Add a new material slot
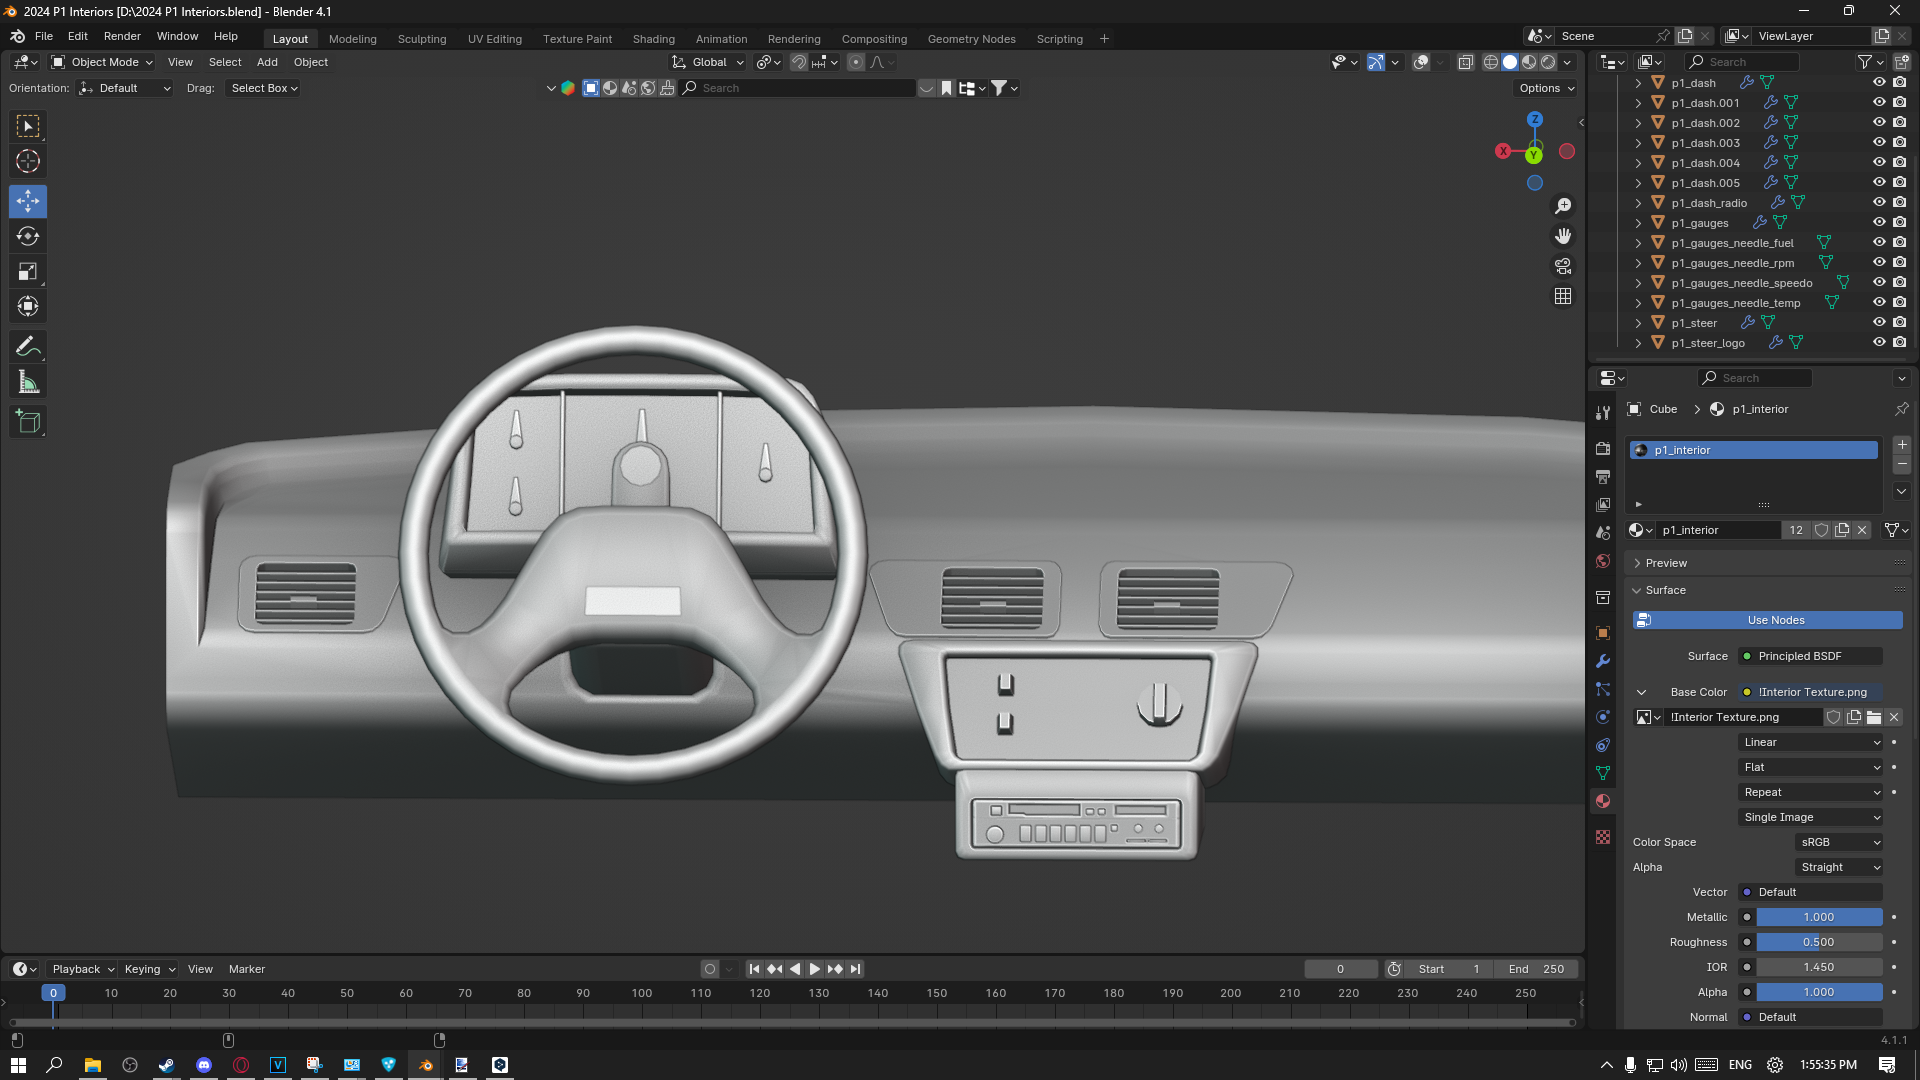The height and width of the screenshot is (1080, 1920). pyautogui.click(x=1902, y=445)
